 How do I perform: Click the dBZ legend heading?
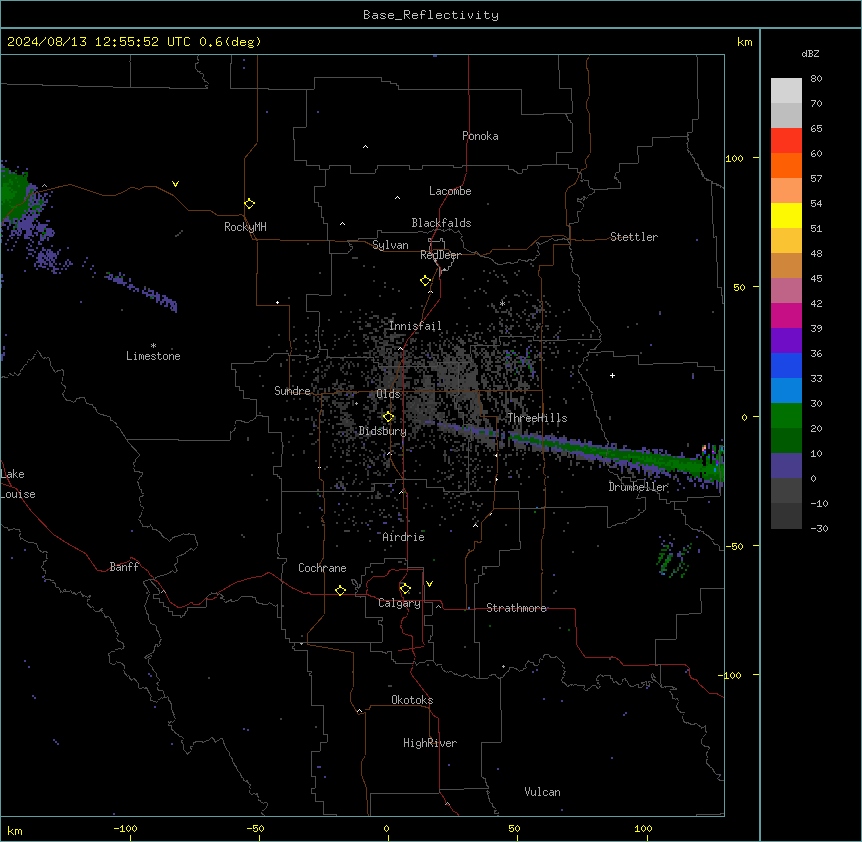[x=810, y=54]
